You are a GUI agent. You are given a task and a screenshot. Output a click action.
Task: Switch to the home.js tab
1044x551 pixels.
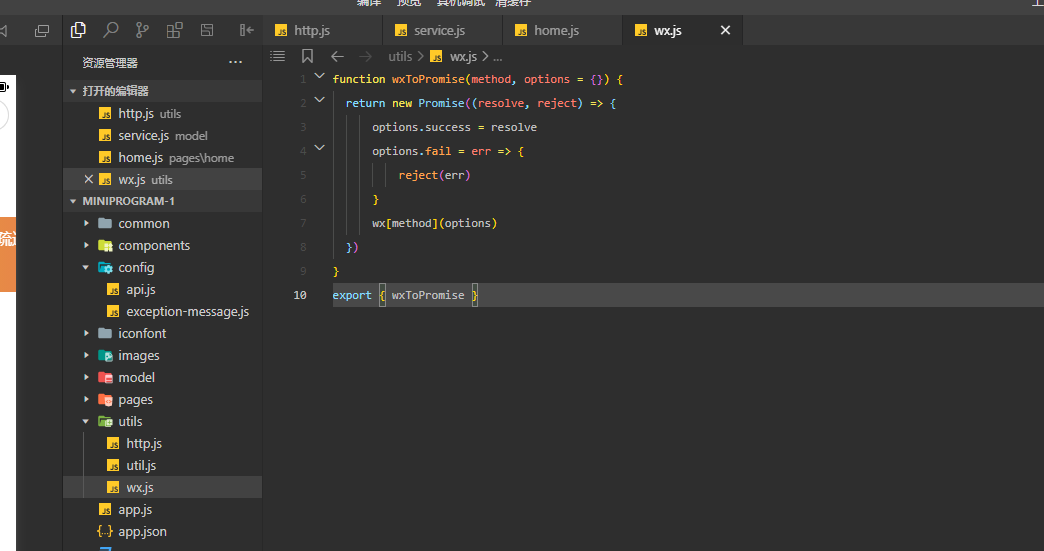coord(555,30)
